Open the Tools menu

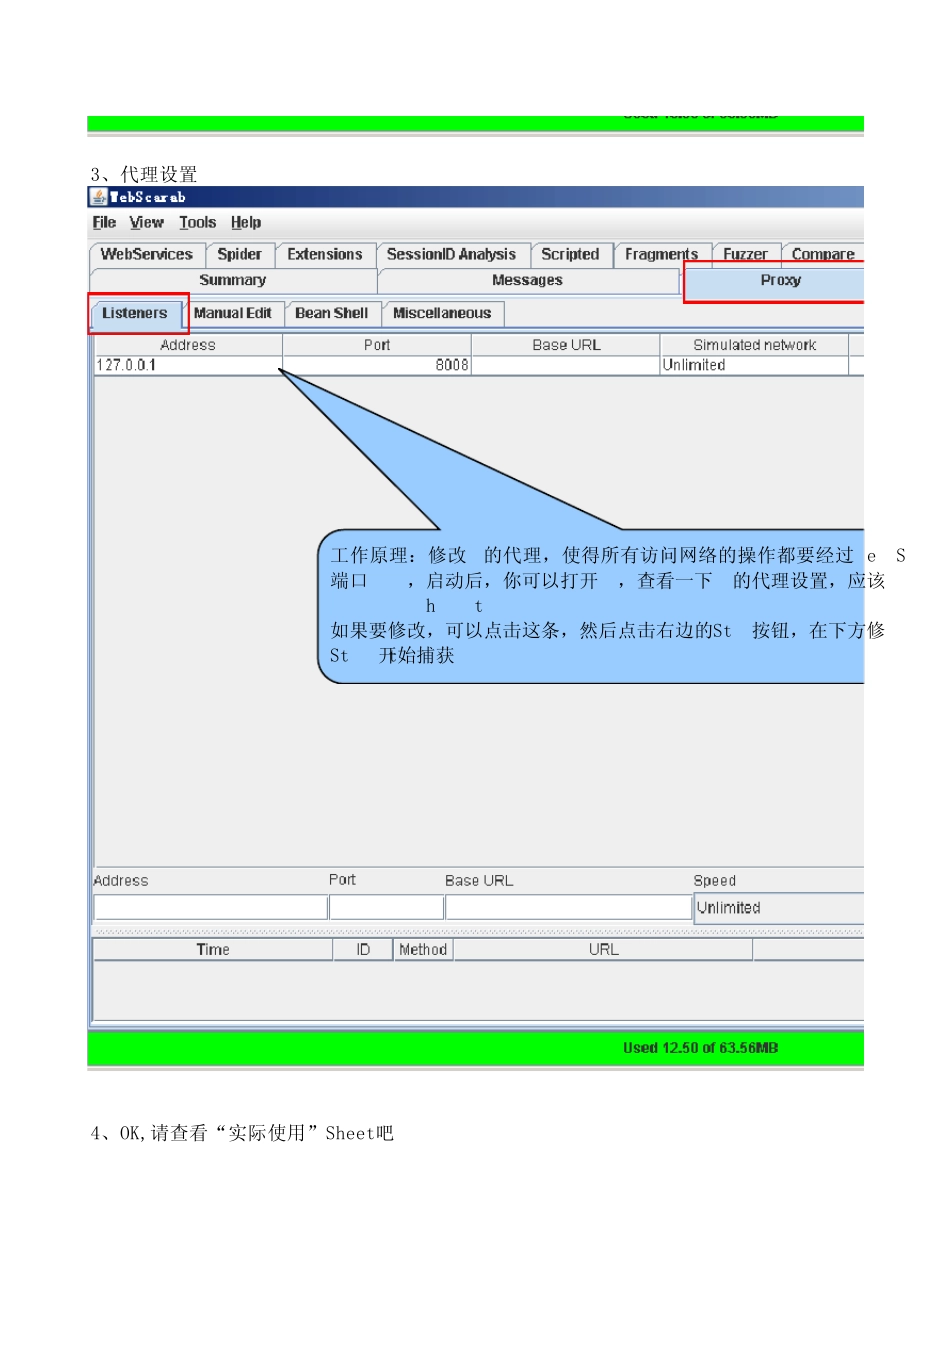click(x=198, y=223)
